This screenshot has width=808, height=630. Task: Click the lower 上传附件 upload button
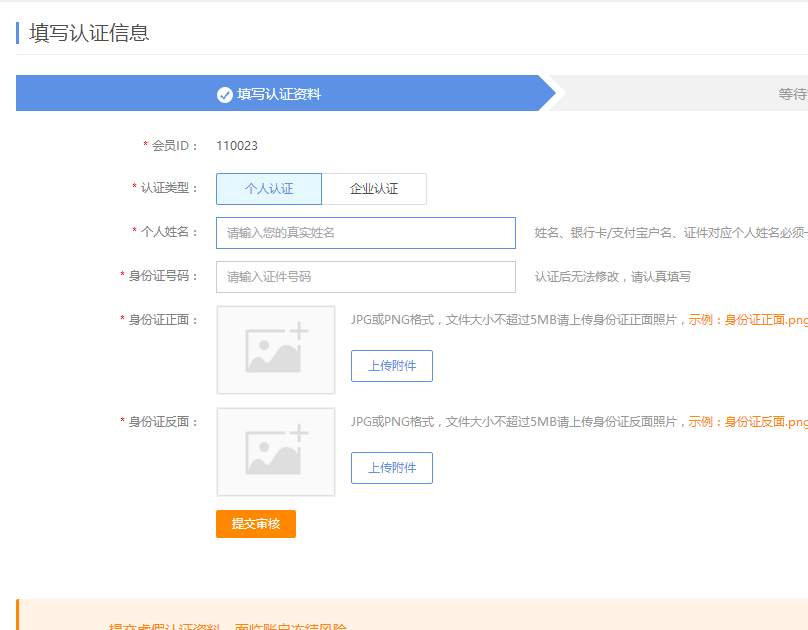(391, 467)
